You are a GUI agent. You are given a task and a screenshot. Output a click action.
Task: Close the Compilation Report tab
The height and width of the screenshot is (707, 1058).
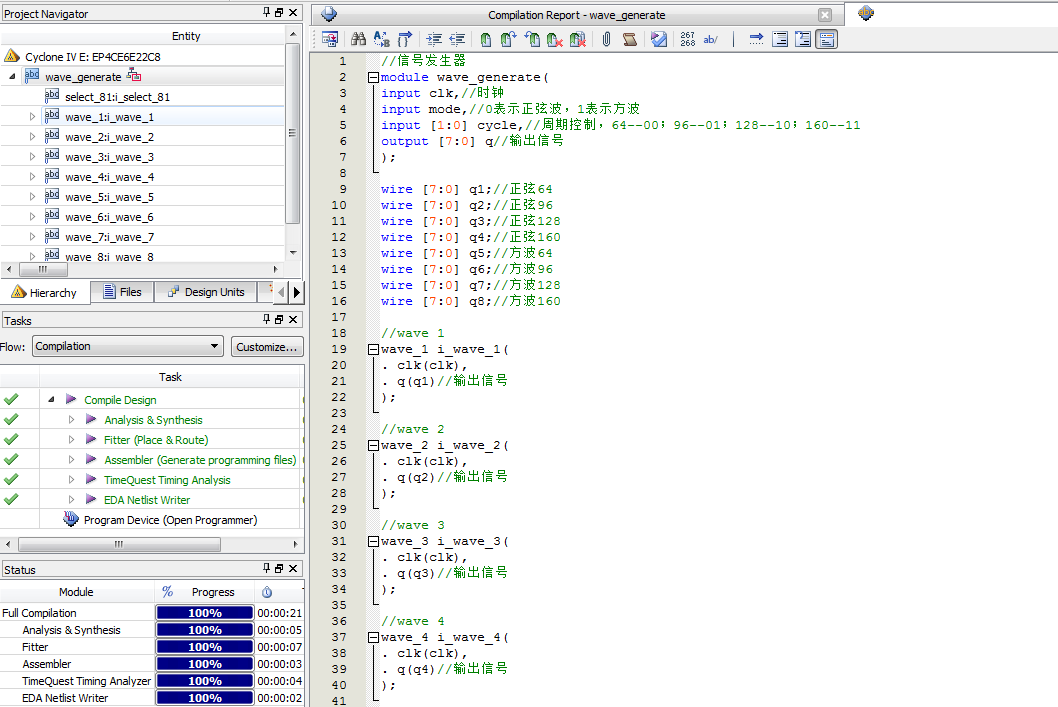pos(824,15)
